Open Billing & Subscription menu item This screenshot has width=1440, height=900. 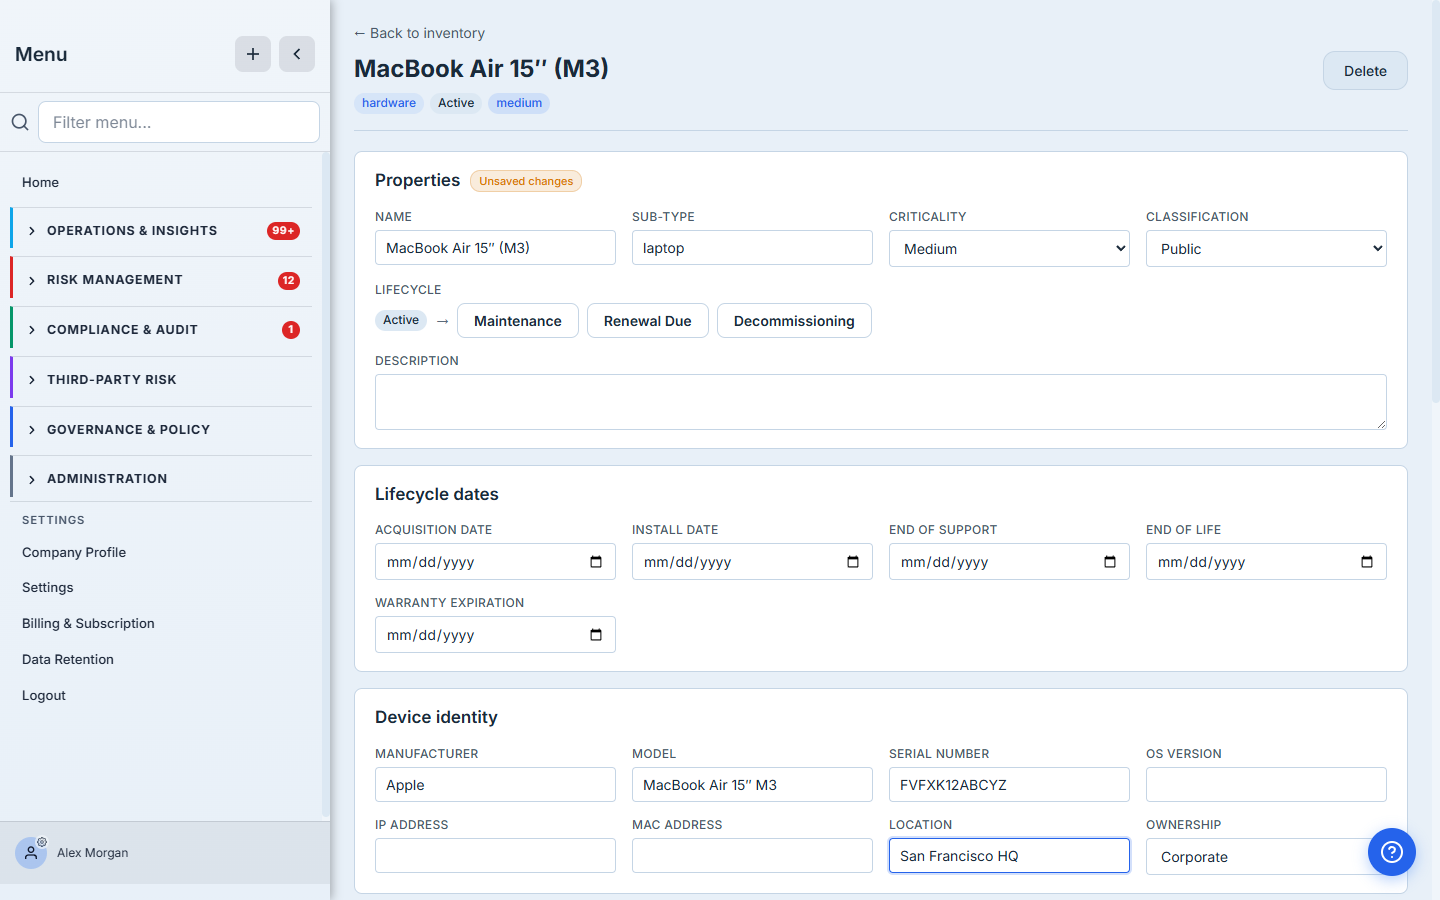coord(88,623)
